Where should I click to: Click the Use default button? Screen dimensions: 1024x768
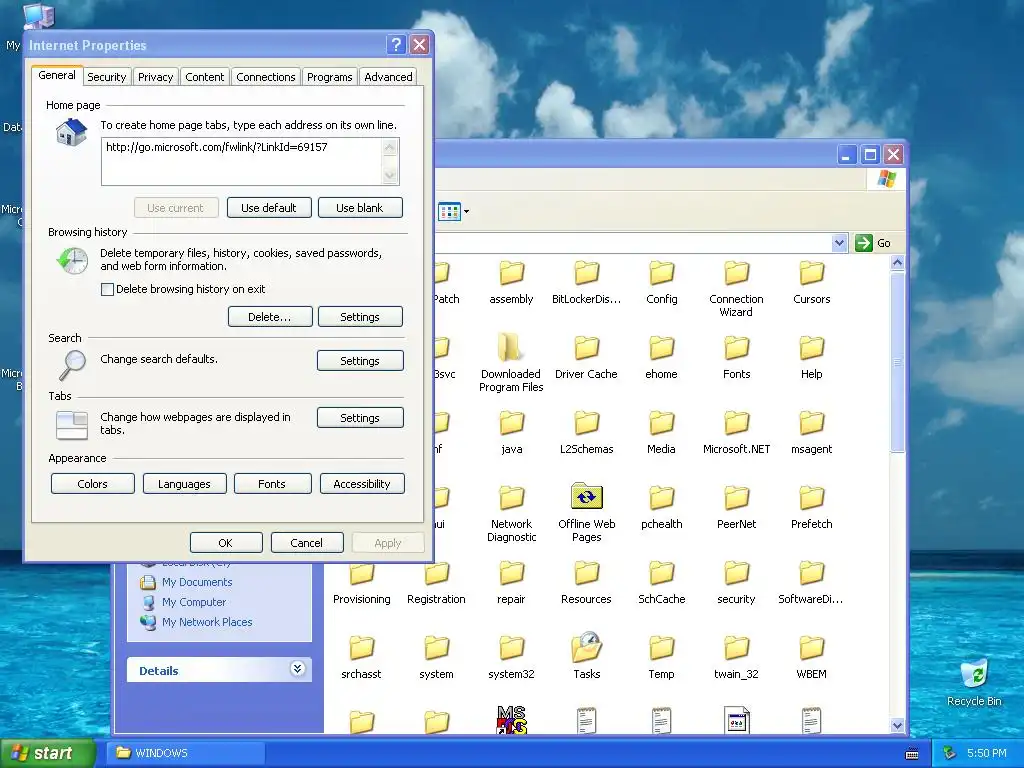click(x=269, y=208)
